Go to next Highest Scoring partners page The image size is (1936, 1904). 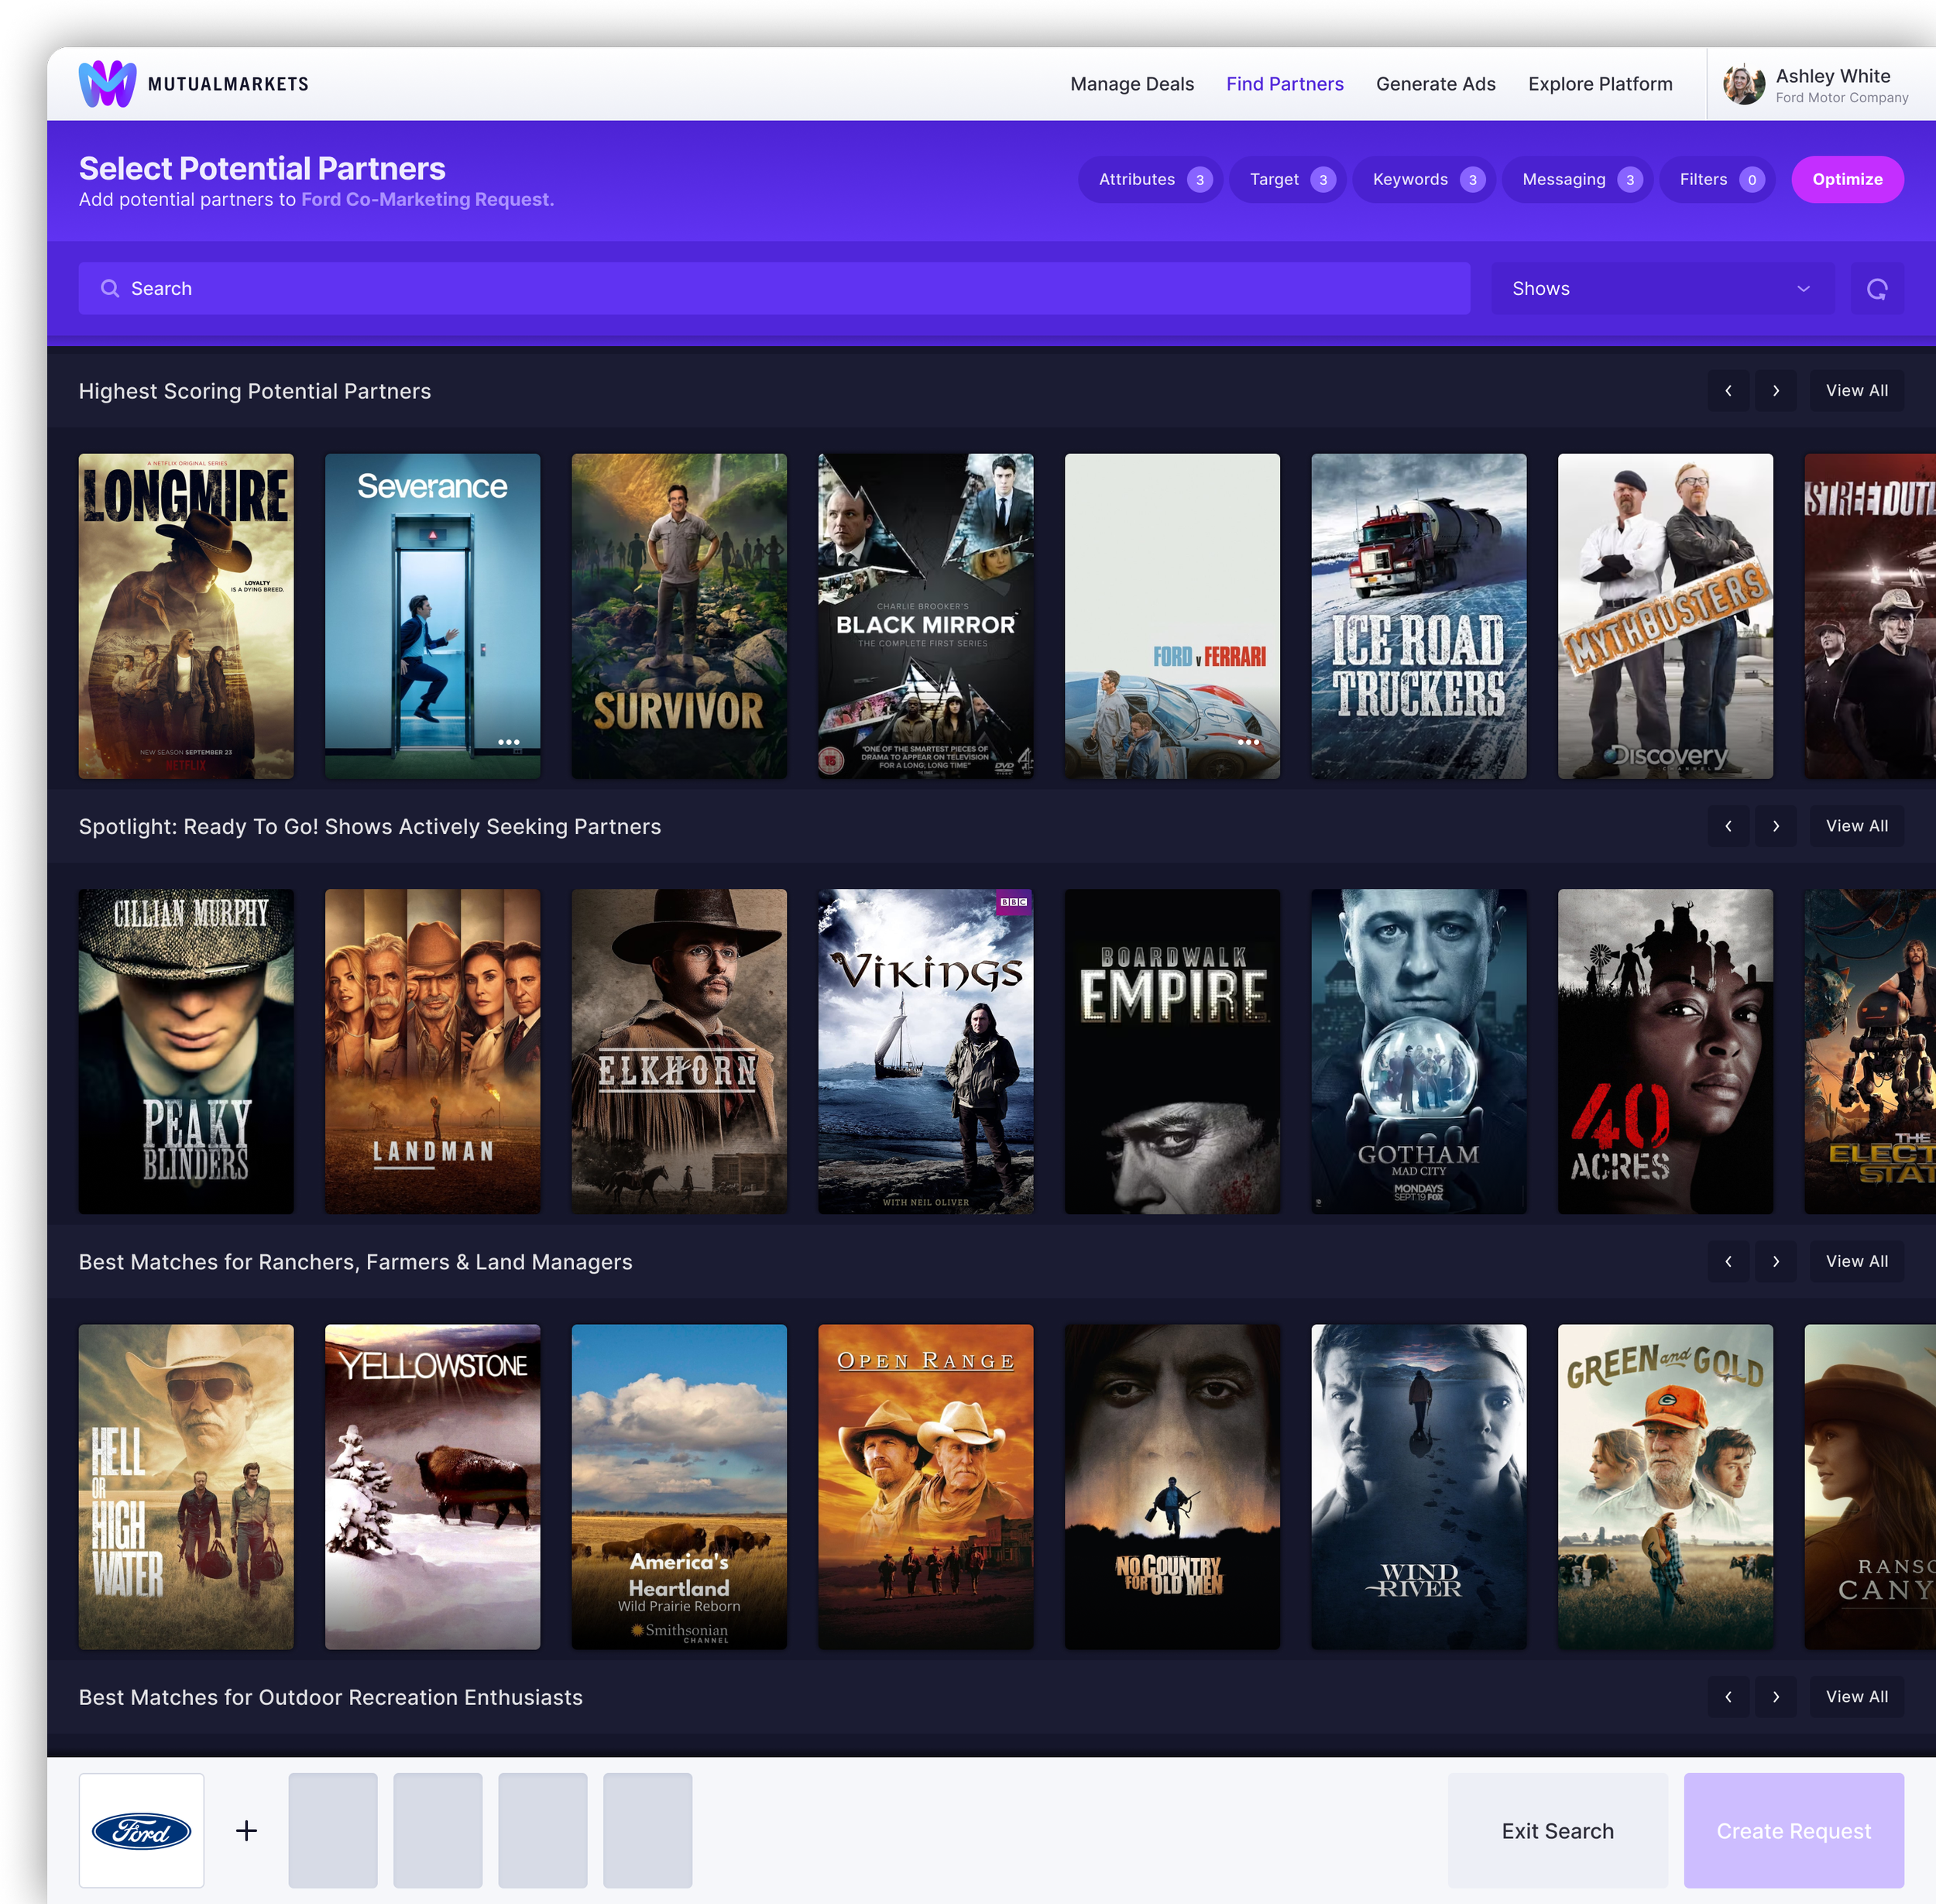tap(1775, 391)
